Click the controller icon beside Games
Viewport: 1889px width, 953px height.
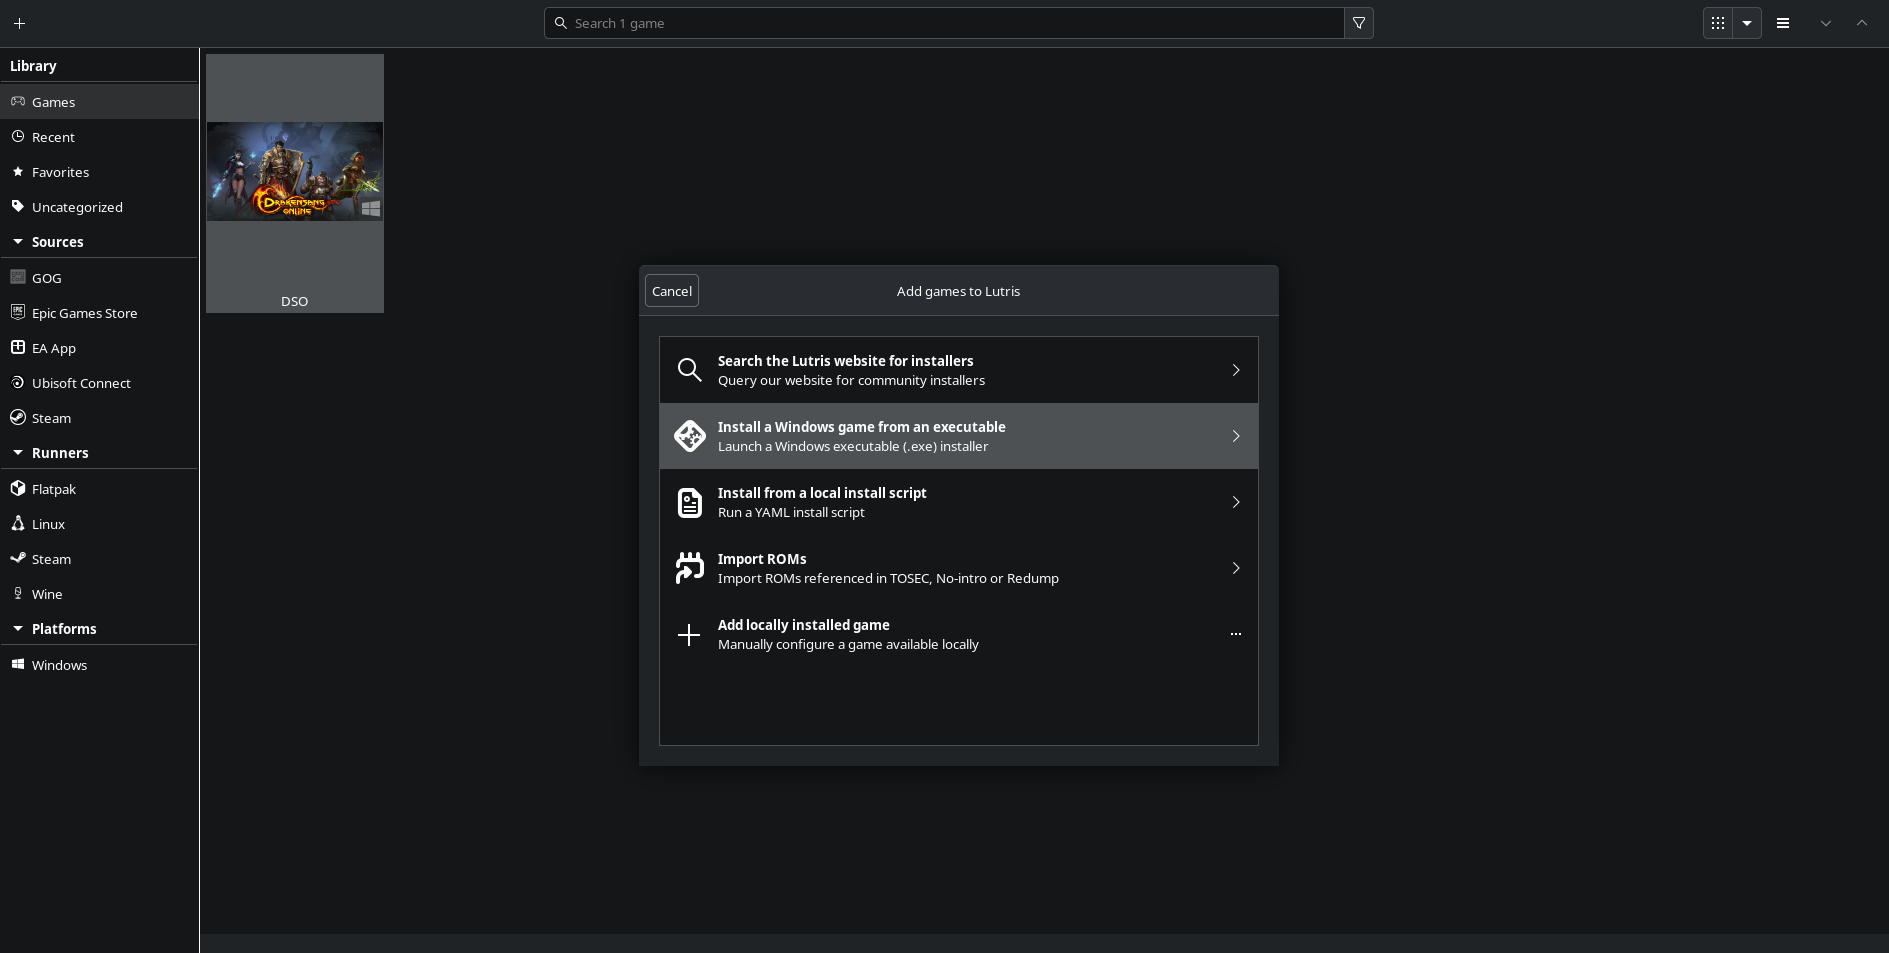(18, 101)
